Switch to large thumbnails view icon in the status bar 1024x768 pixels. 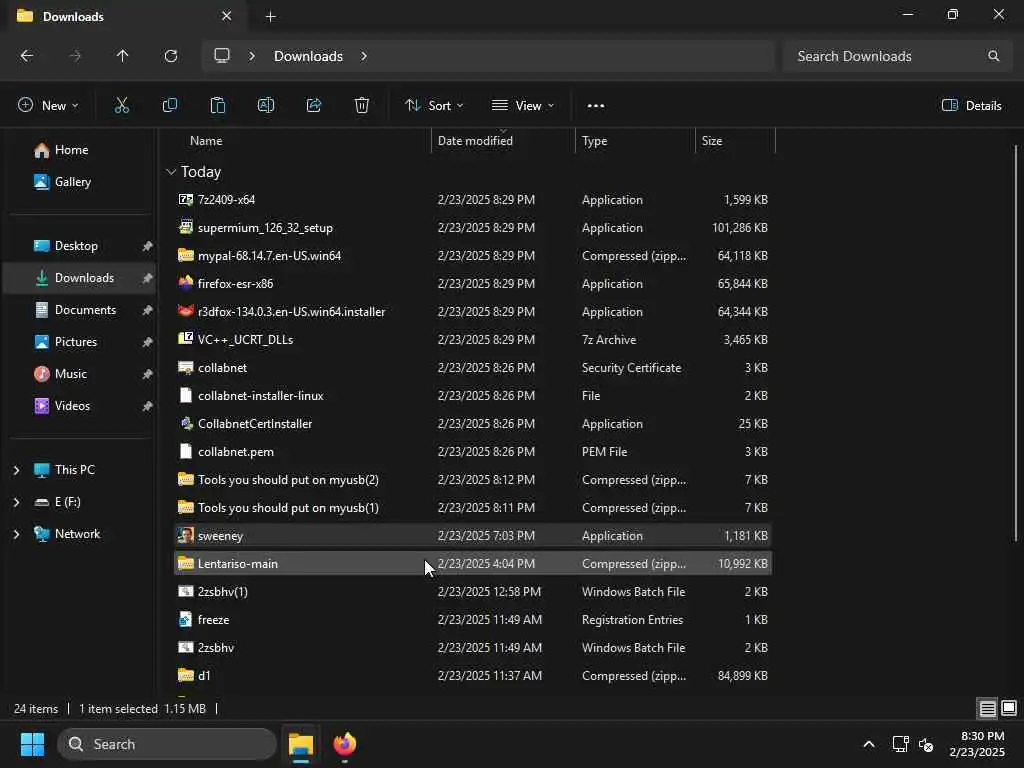tap(1009, 708)
